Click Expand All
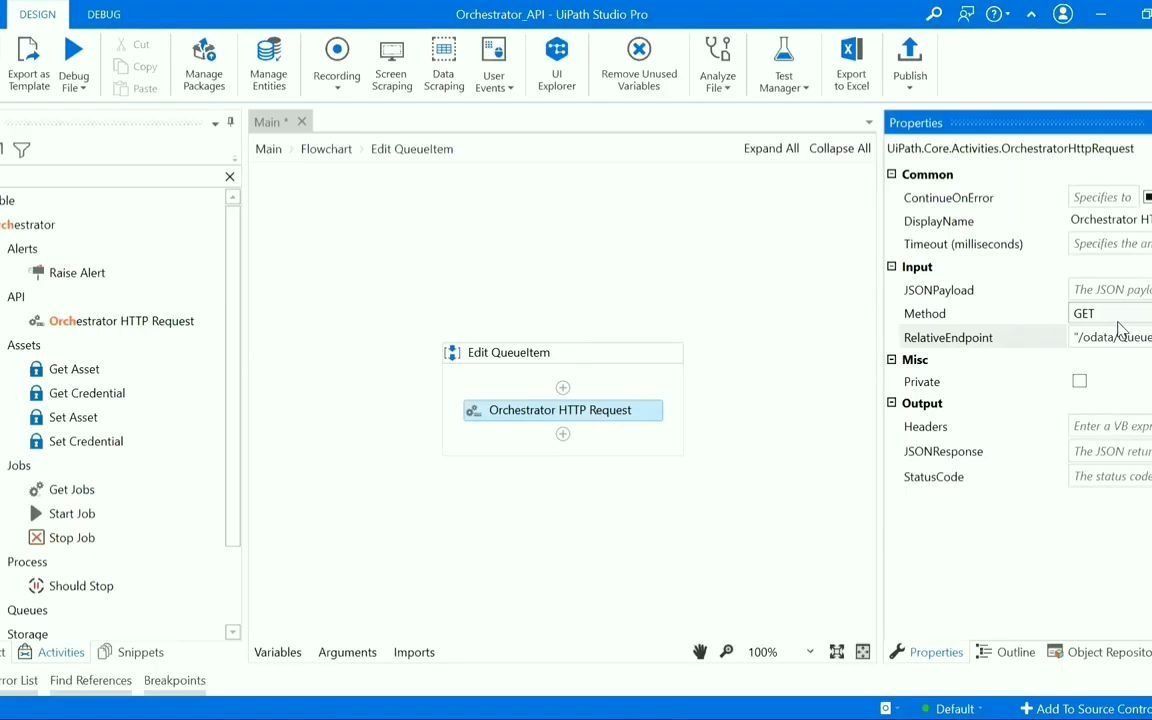The width and height of the screenshot is (1152, 720). click(771, 148)
